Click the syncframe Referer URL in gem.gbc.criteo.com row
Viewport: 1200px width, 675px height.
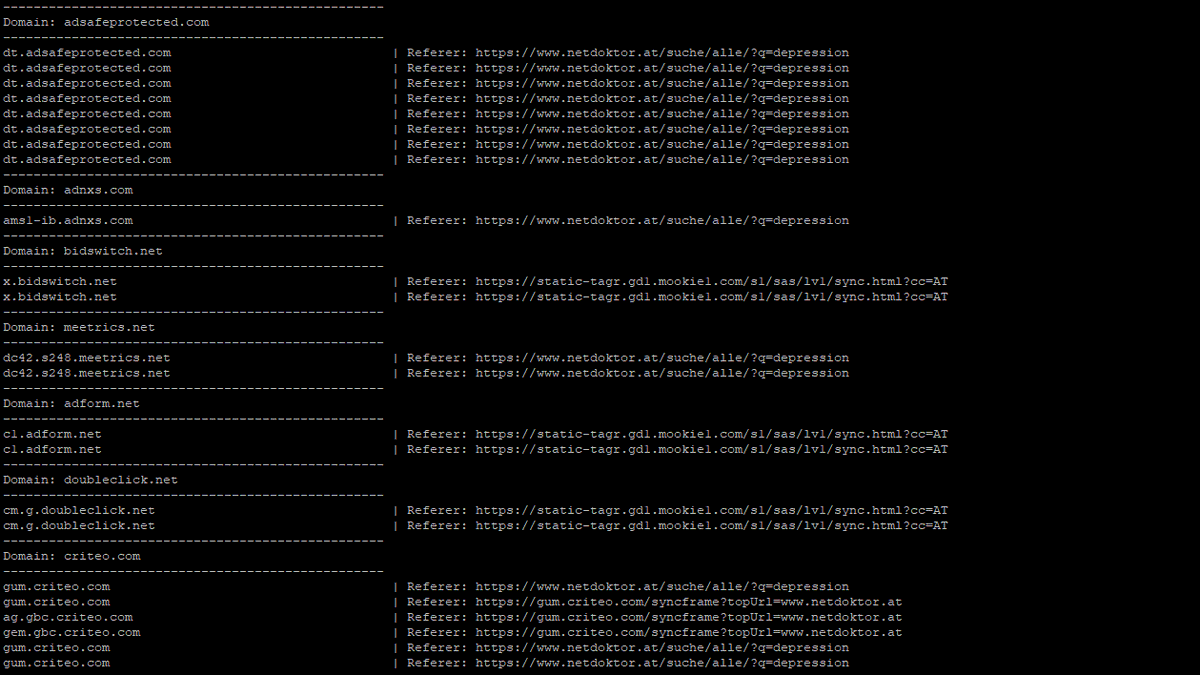pos(689,632)
